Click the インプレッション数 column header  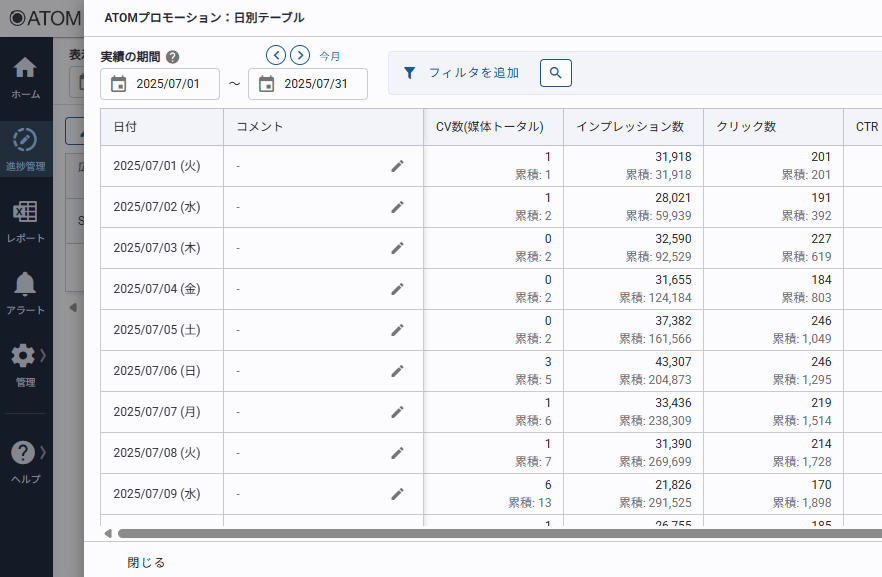[630, 127]
